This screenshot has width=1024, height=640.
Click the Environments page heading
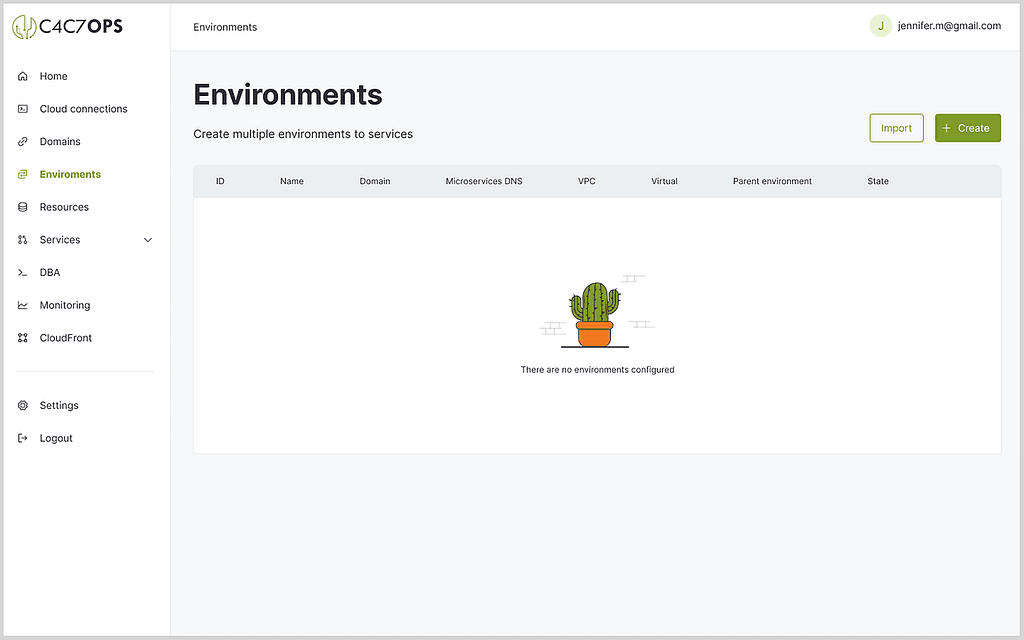click(288, 95)
